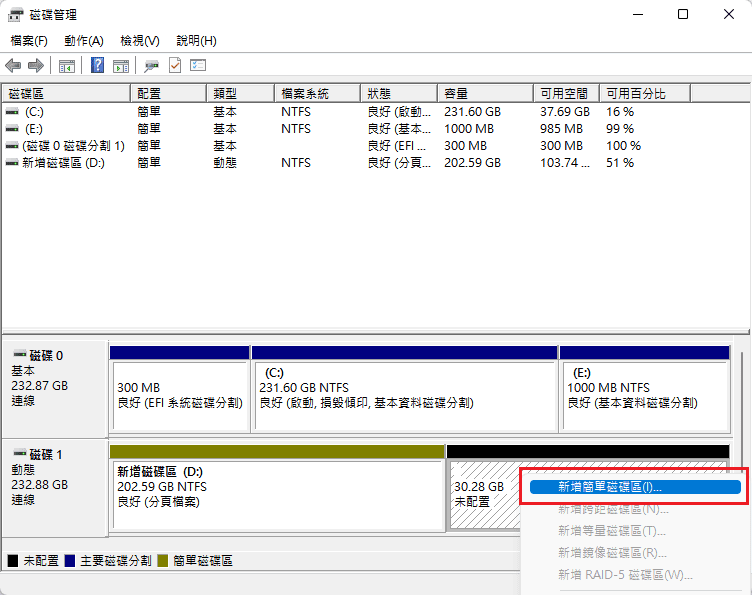Click the 動態 type cell

tap(225, 163)
